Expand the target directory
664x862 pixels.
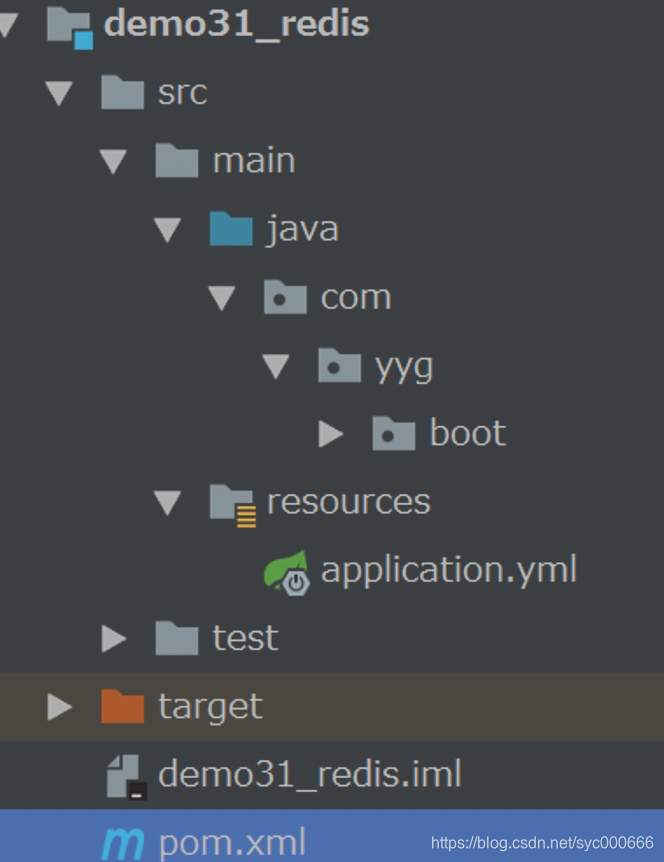tap(58, 705)
